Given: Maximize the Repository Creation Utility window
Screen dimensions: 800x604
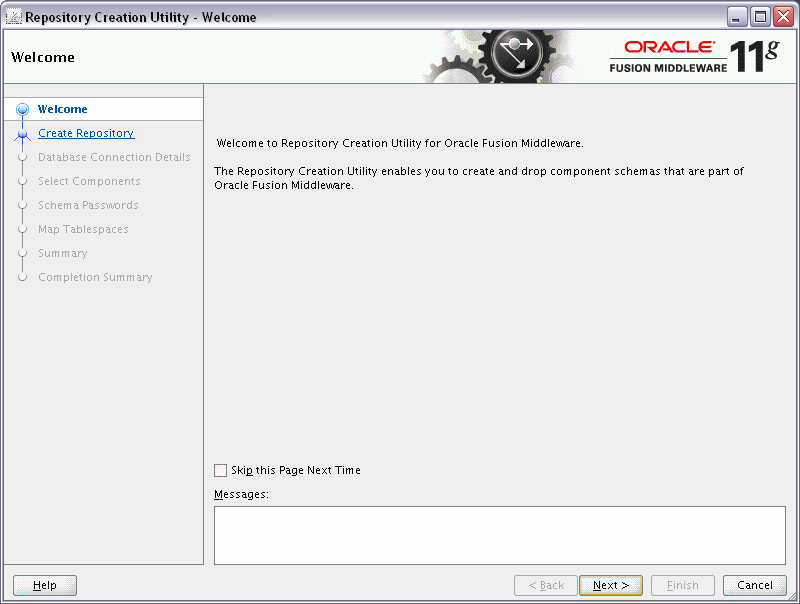Looking at the screenshot, I should pyautogui.click(x=759, y=16).
